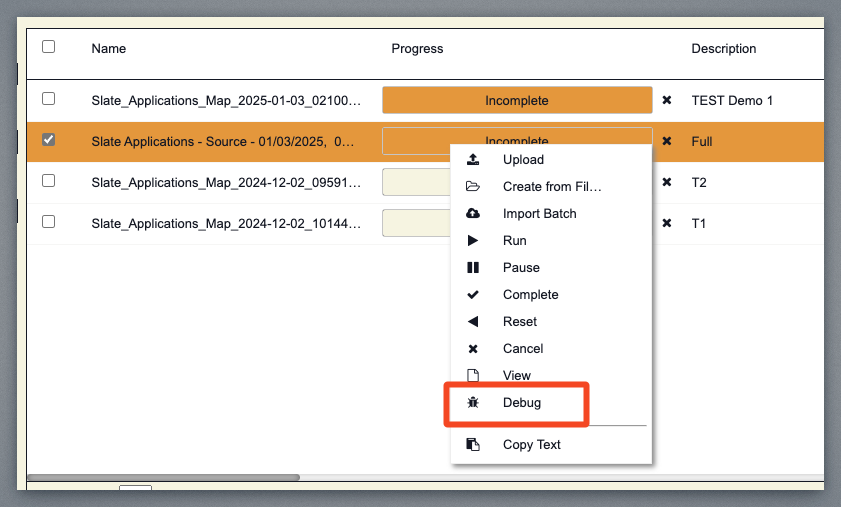This screenshot has width=841, height=507.
Task: Click the Reset left-arrow icon
Action: (x=473, y=322)
